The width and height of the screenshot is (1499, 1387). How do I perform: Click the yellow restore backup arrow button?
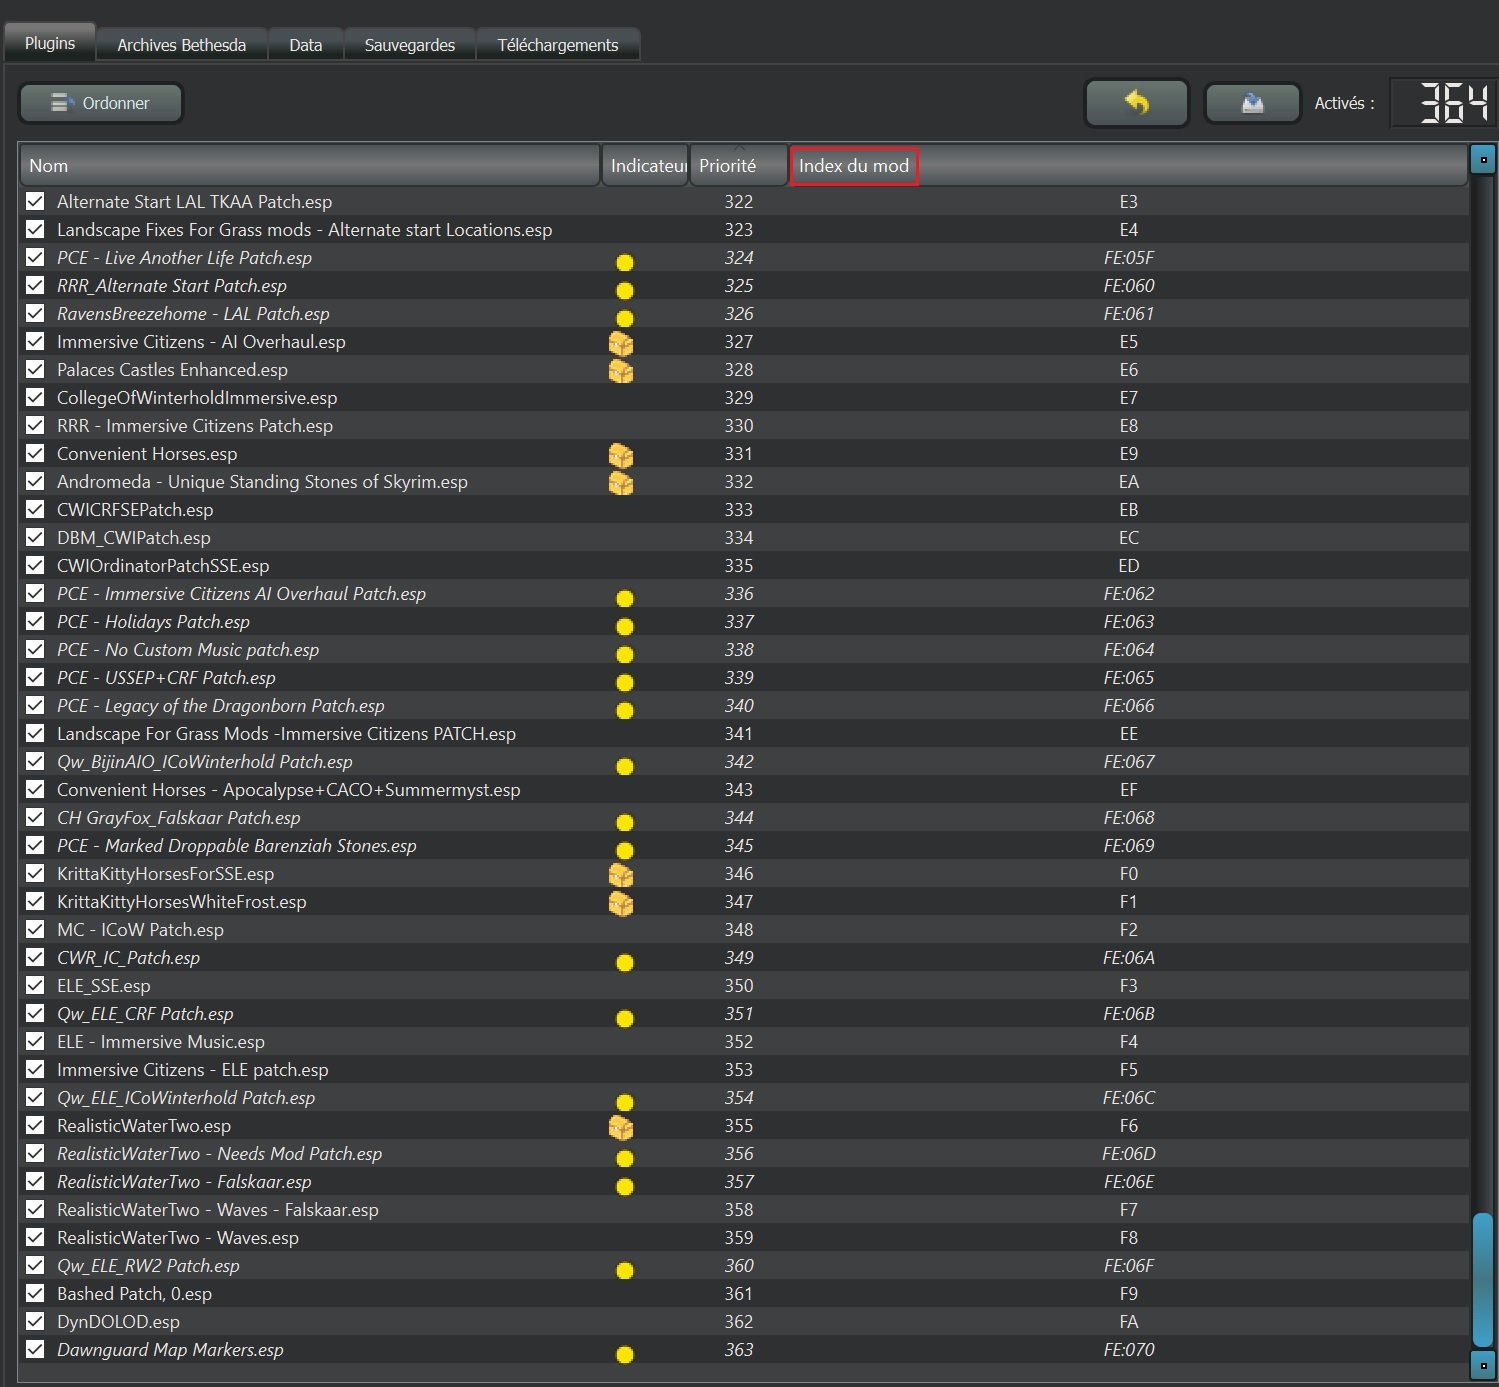1137,103
